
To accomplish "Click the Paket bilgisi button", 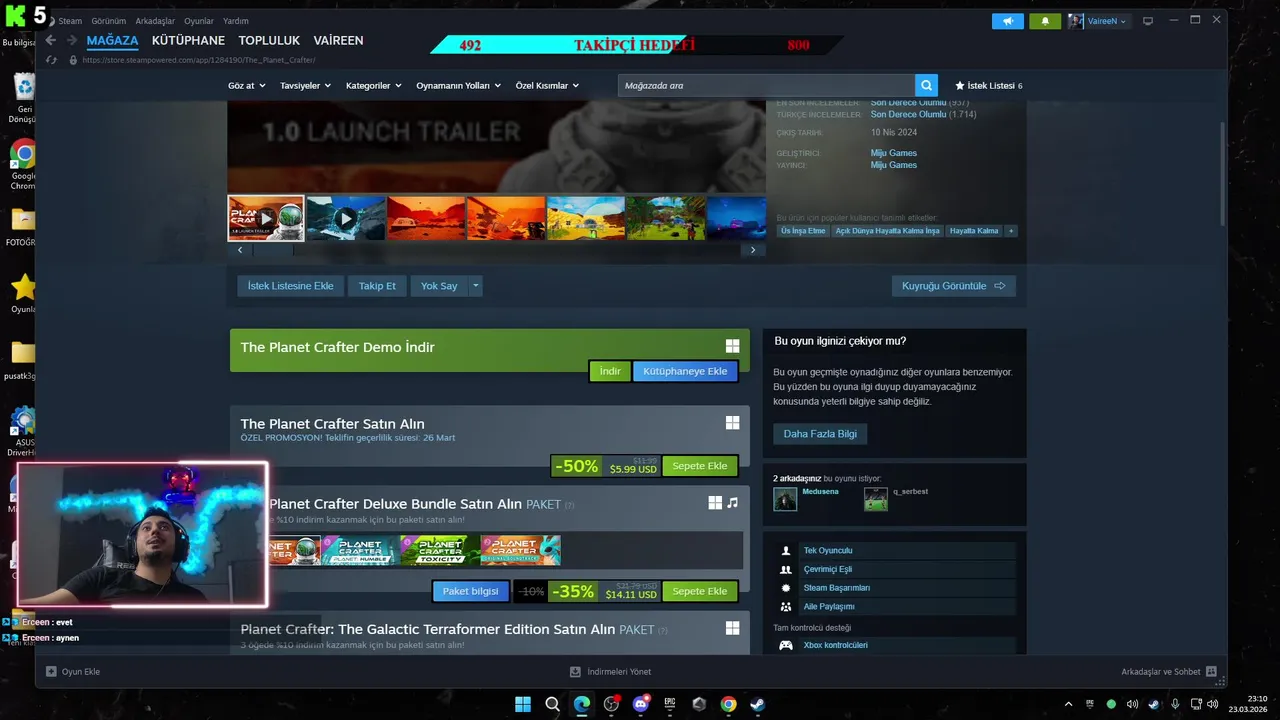I will [x=470, y=591].
